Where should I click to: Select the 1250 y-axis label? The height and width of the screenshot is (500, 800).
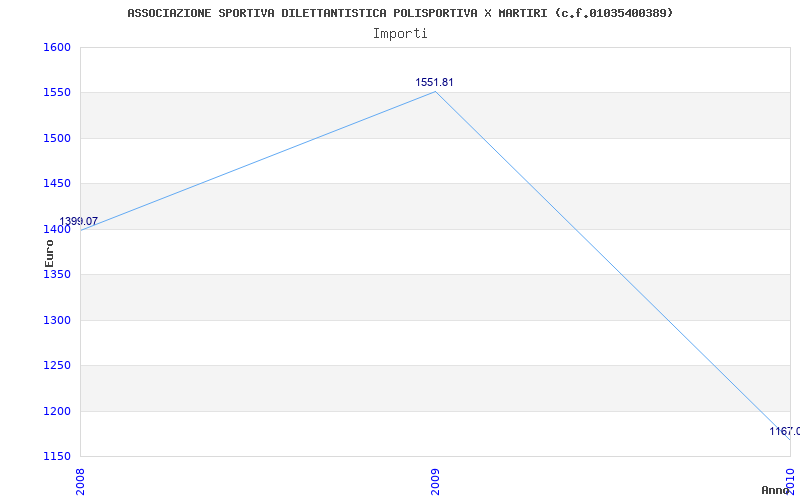tap(56, 366)
